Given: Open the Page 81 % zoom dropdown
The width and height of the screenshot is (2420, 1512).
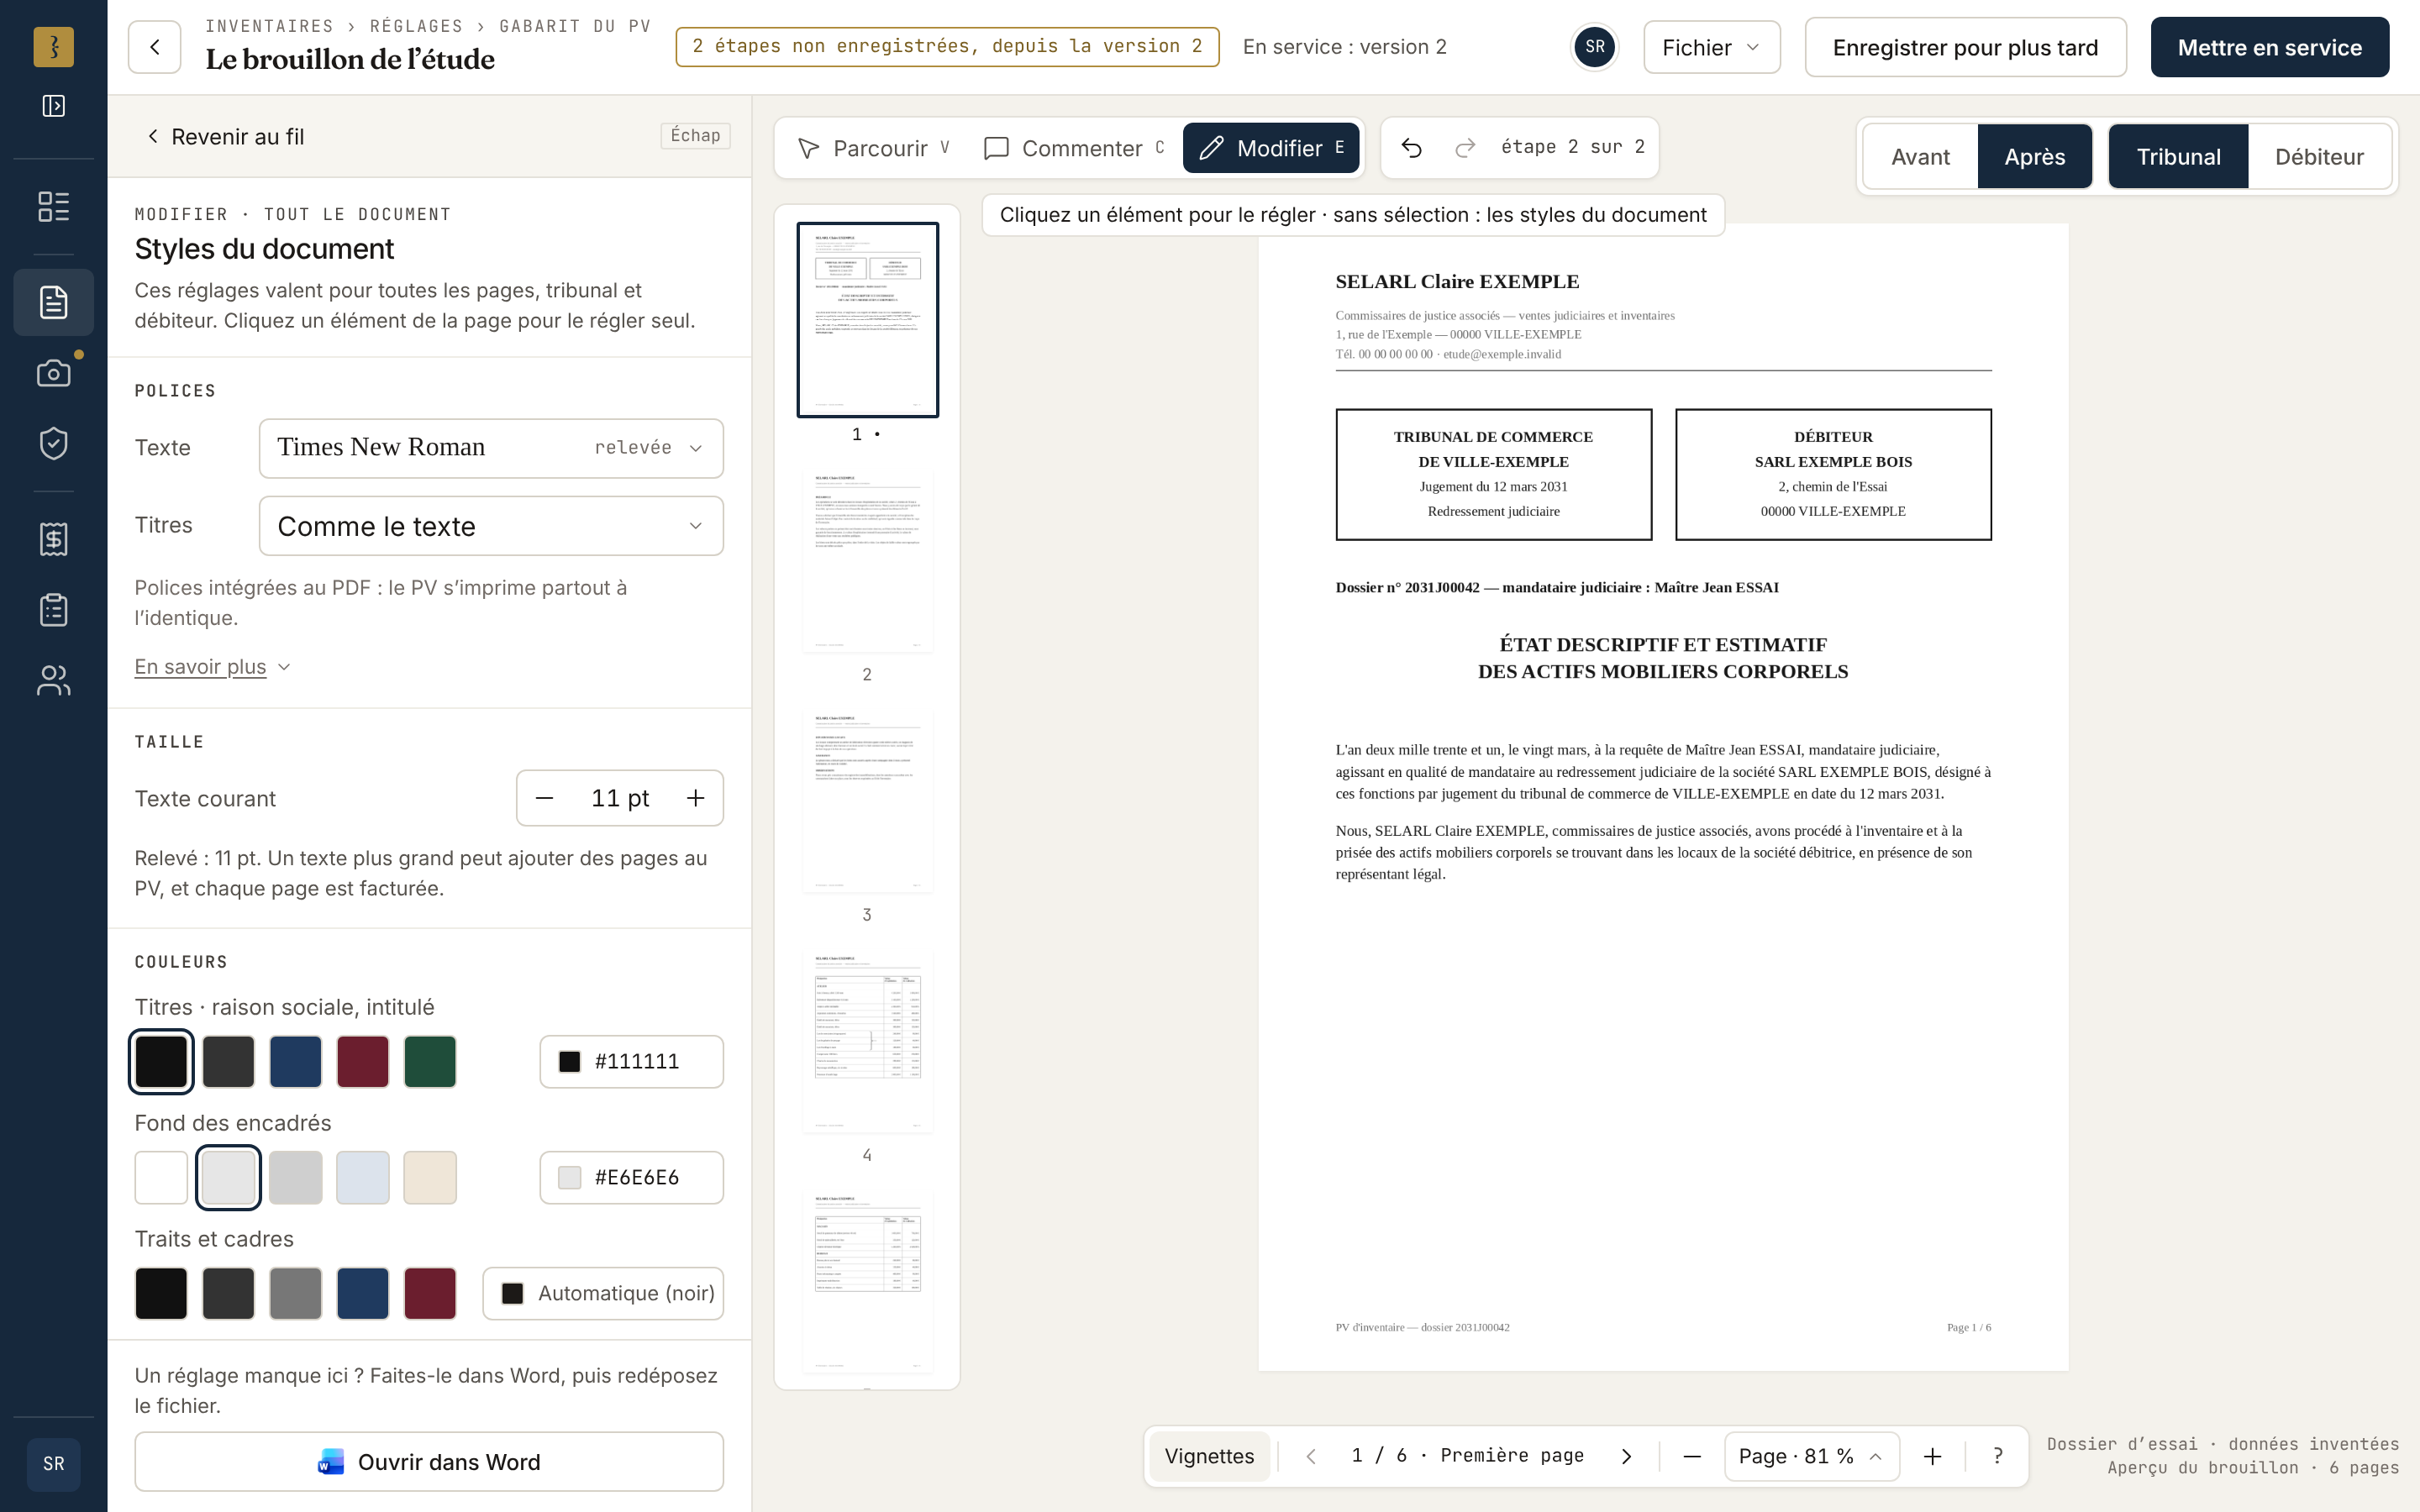Looking at the screenshot, I should (x=1811, y=1456).
